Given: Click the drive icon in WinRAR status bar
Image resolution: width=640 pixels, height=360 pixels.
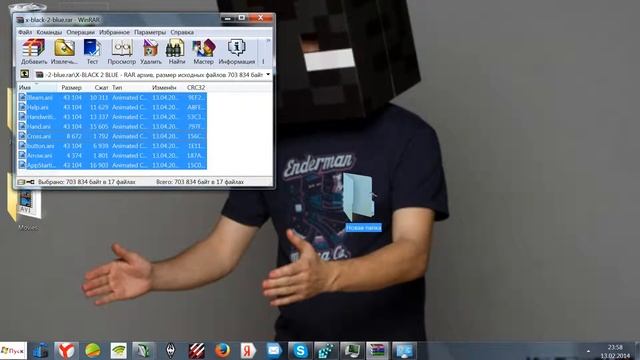Looking at the screenshot, I should (x=21, y=182).
